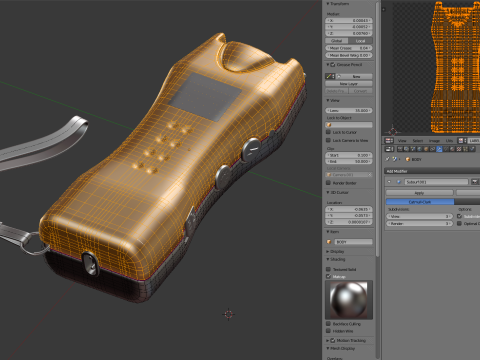
Task: Open the Scene properties tab icon
Action: click(x=413, y=149)
